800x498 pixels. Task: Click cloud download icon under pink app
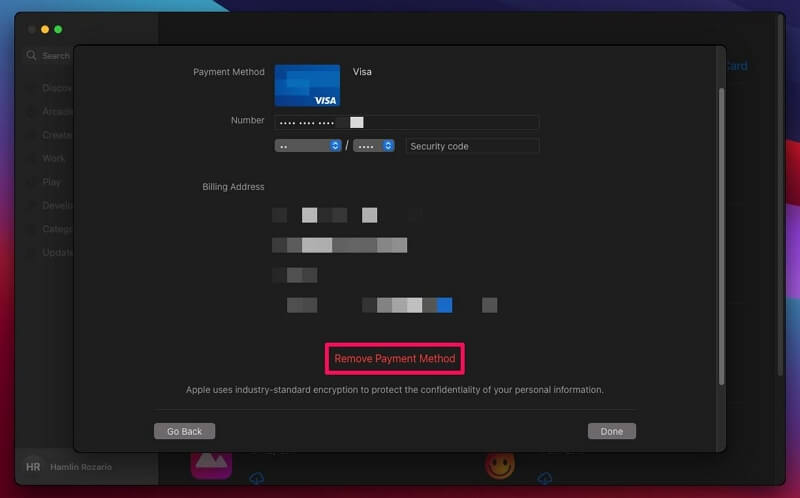point(256,479)
